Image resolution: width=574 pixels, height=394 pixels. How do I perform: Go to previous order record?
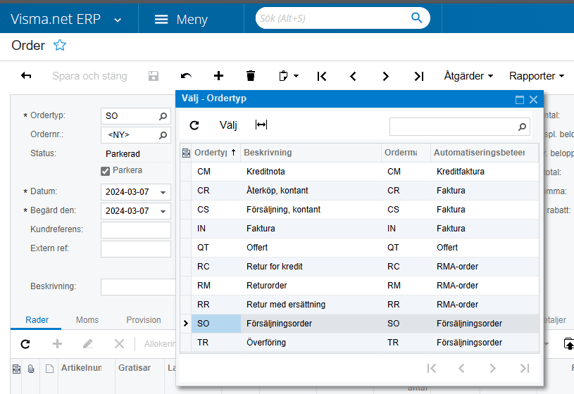(x=353, y=76)
